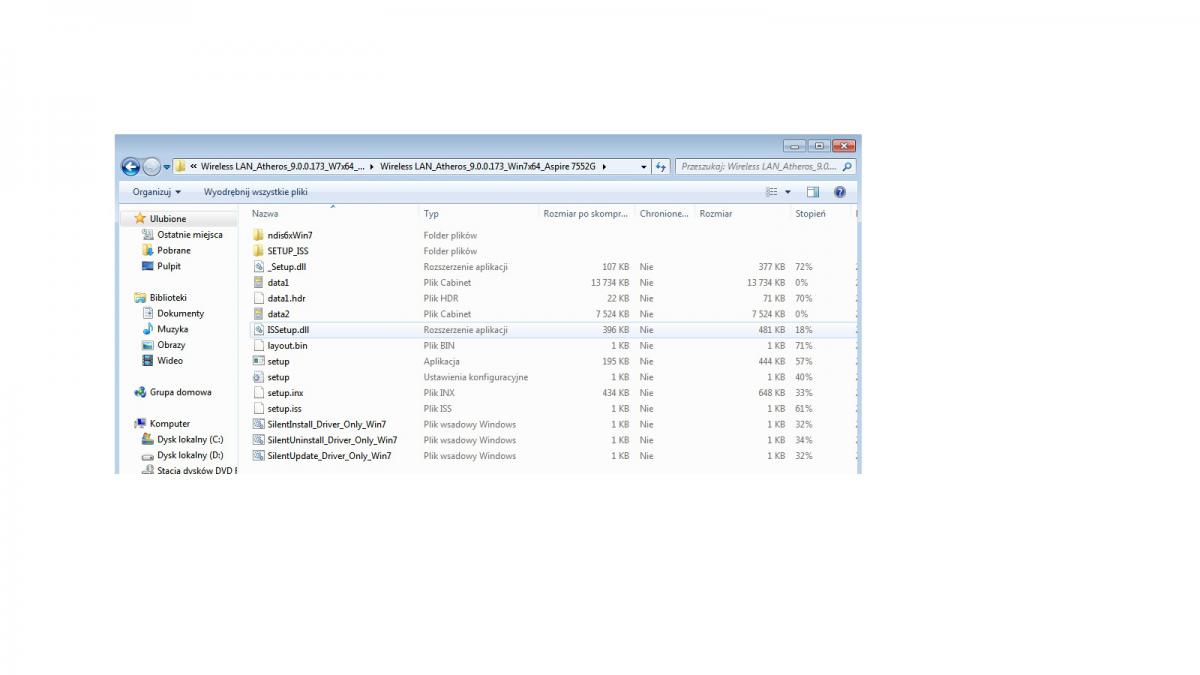Click the address bar folder icon
This screenshot has height=675, width=1200.
[x=180, y=166]
